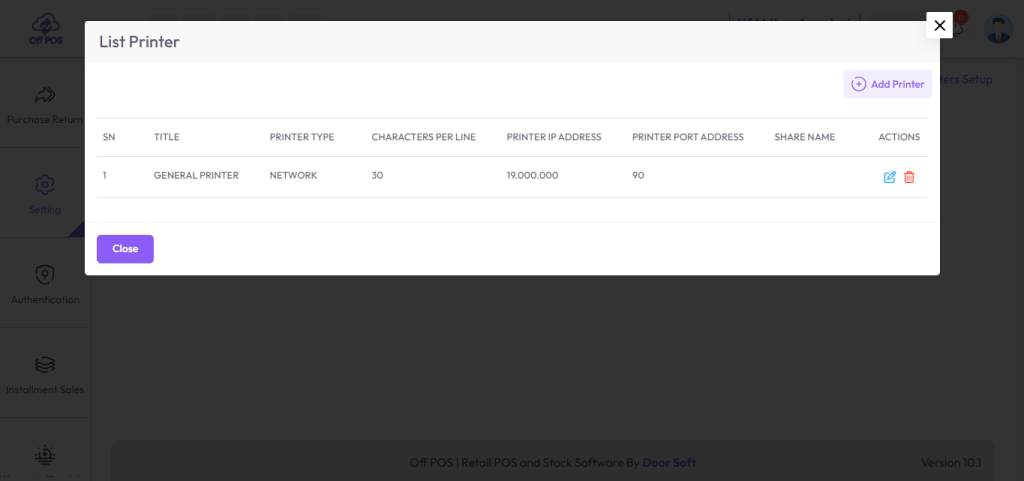Screen dimensions: 1024x481
Task: Click the plus icon inside Add Printer
Action: point(859,84)
